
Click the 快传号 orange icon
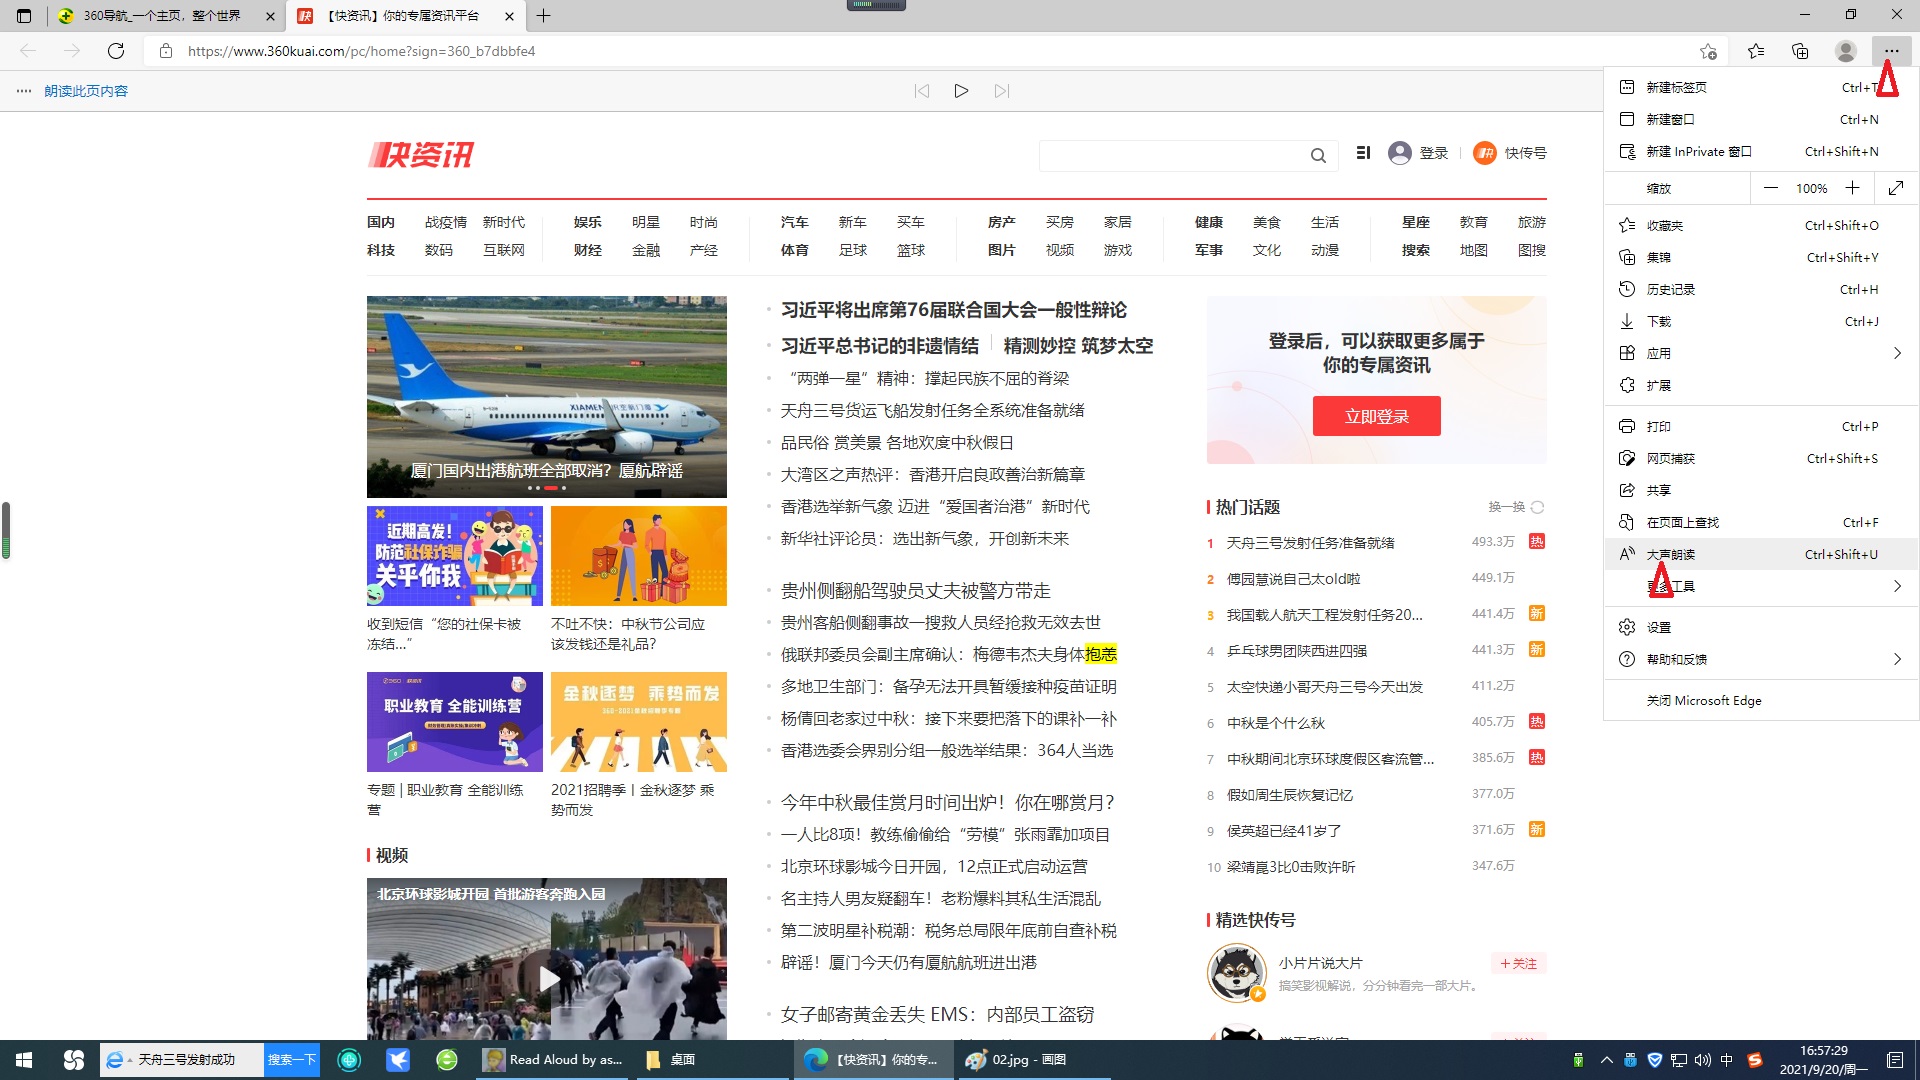click(1485, 153)
